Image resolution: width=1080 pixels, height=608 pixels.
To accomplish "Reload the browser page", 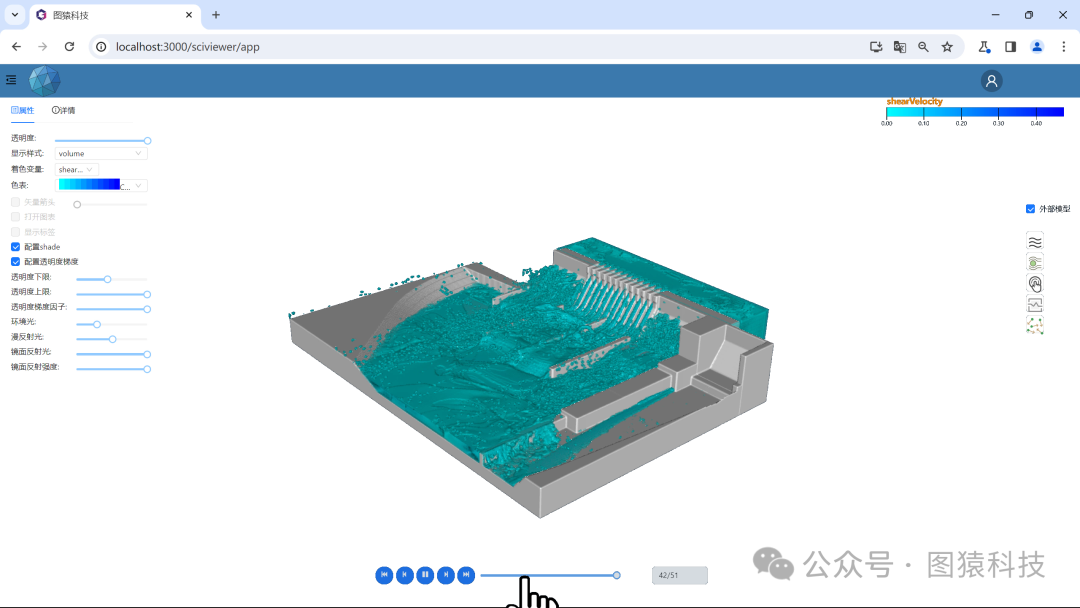I will [70, 47].
